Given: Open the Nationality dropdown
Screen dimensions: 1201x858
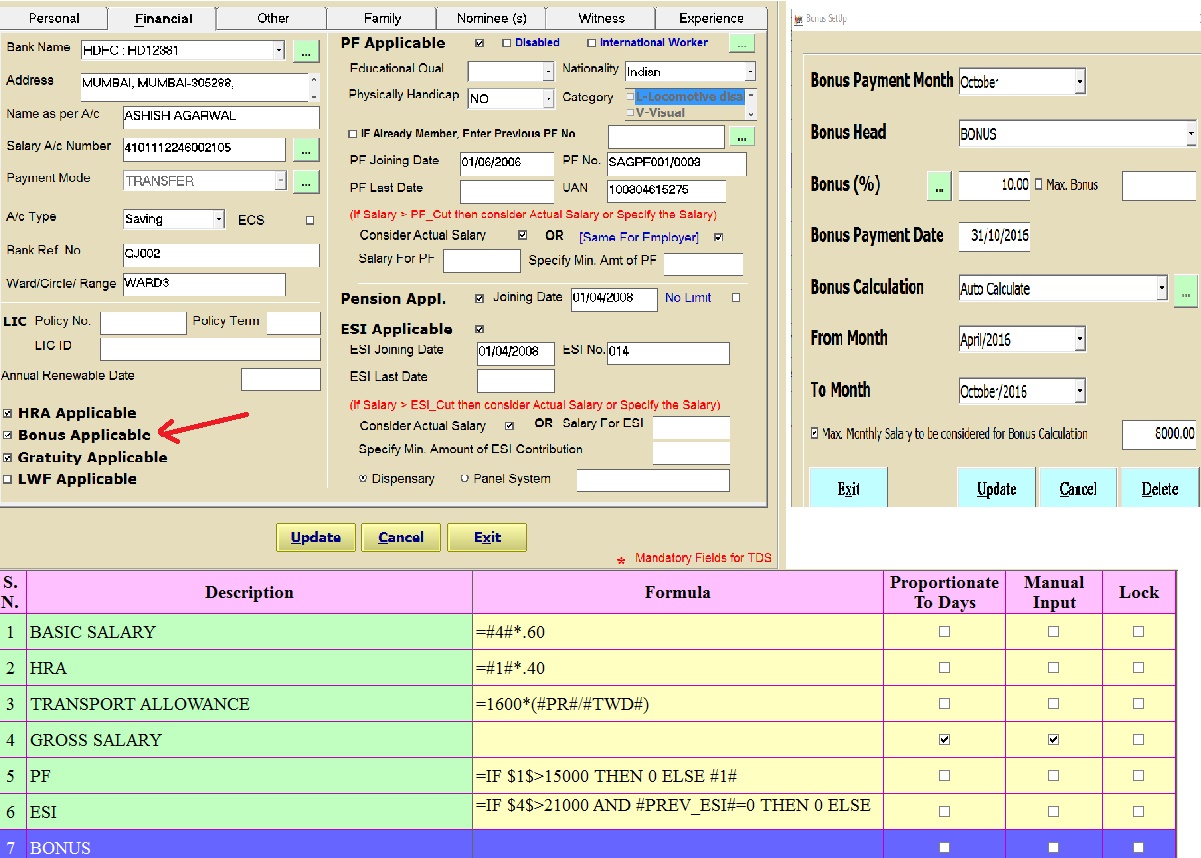Looking at the screenshot, I should (750, 72).
